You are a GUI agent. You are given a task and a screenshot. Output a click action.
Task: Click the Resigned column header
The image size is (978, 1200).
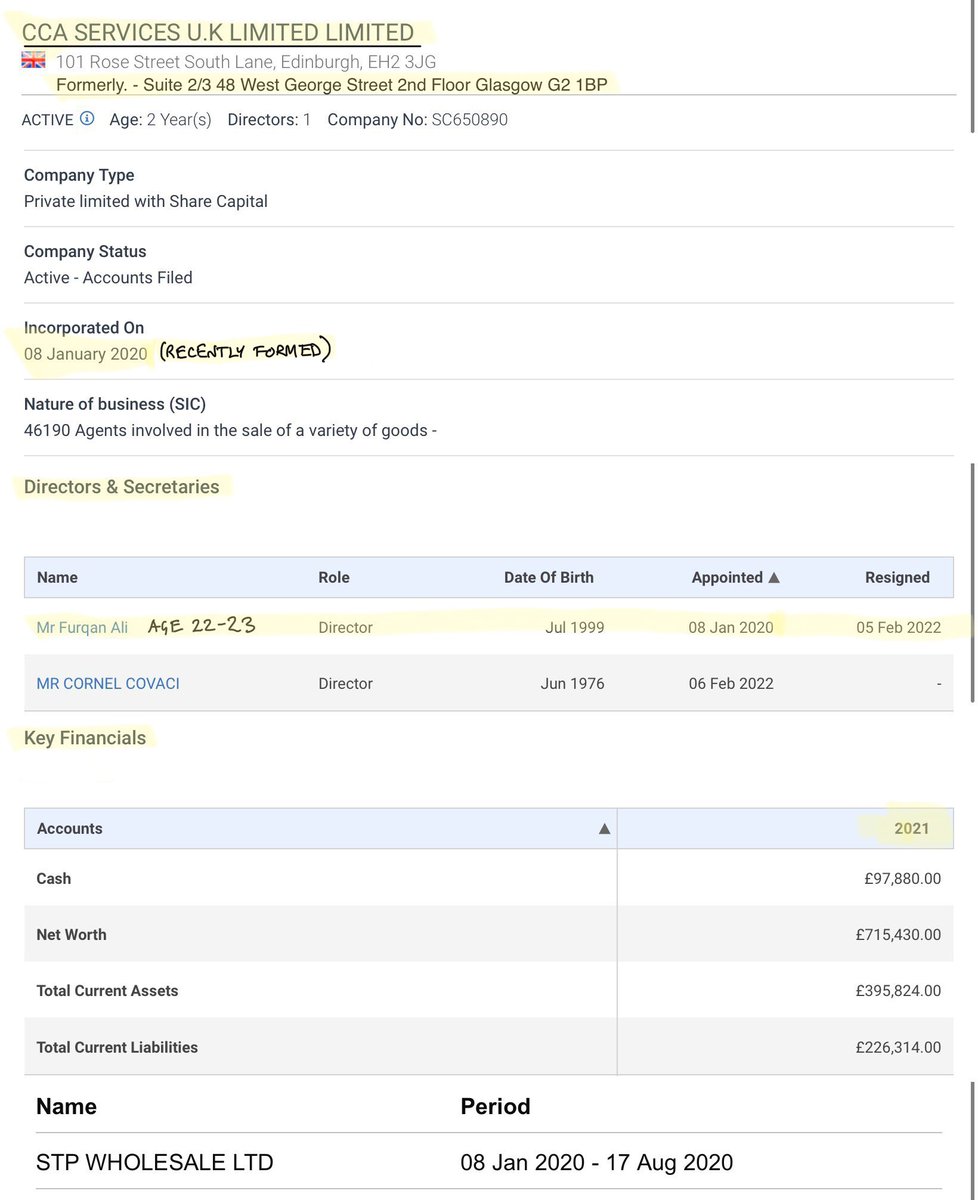pos(898,578)
